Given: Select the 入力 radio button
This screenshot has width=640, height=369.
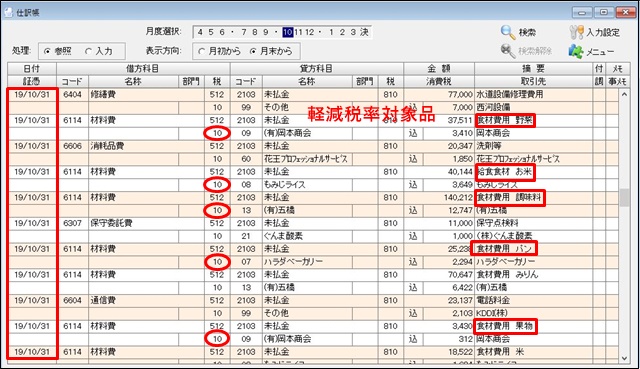Looking at the screenshot, I should [x=88, y=51].
